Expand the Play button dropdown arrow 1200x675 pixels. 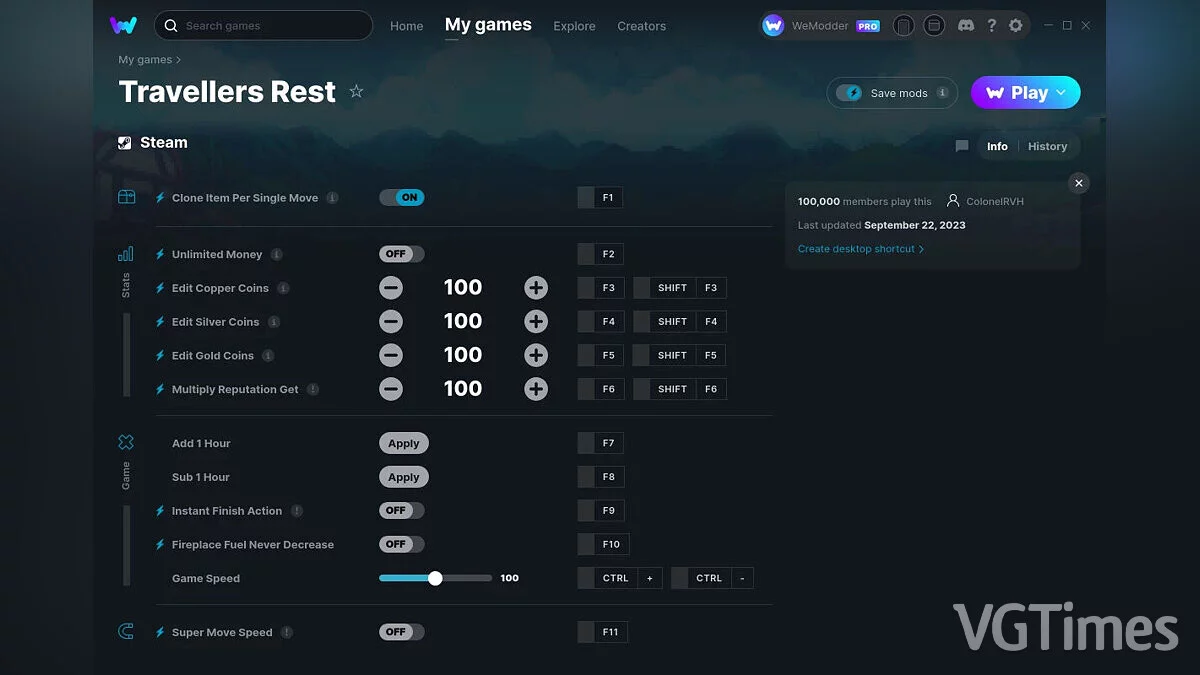[x=1062, y=92]
